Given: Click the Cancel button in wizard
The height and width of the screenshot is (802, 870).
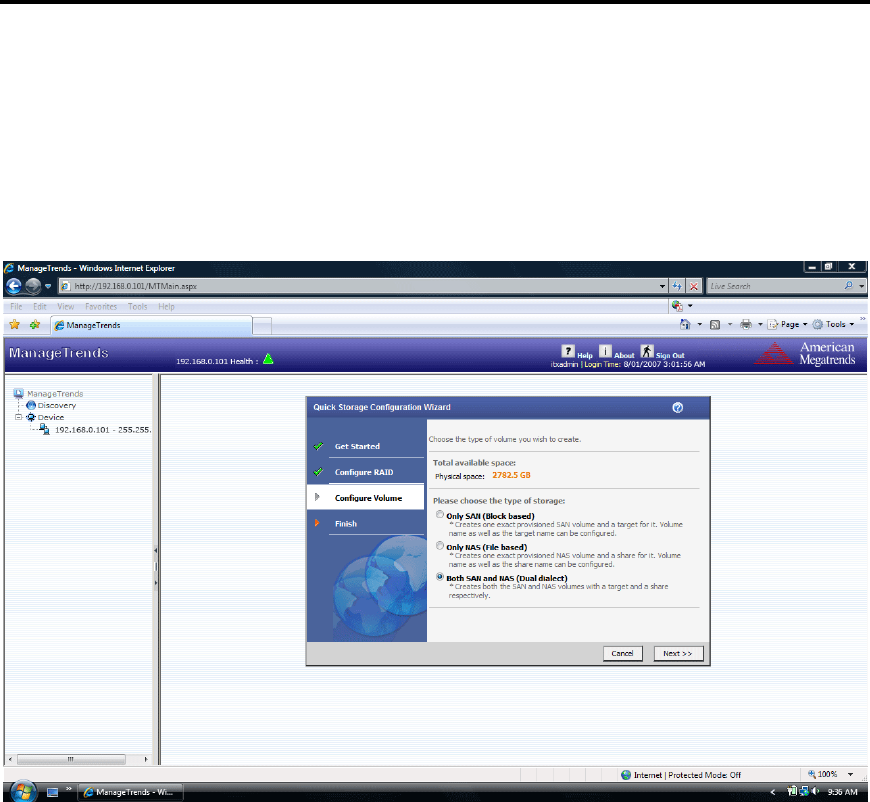Looking at the screenshot, I should click(623, 653).
